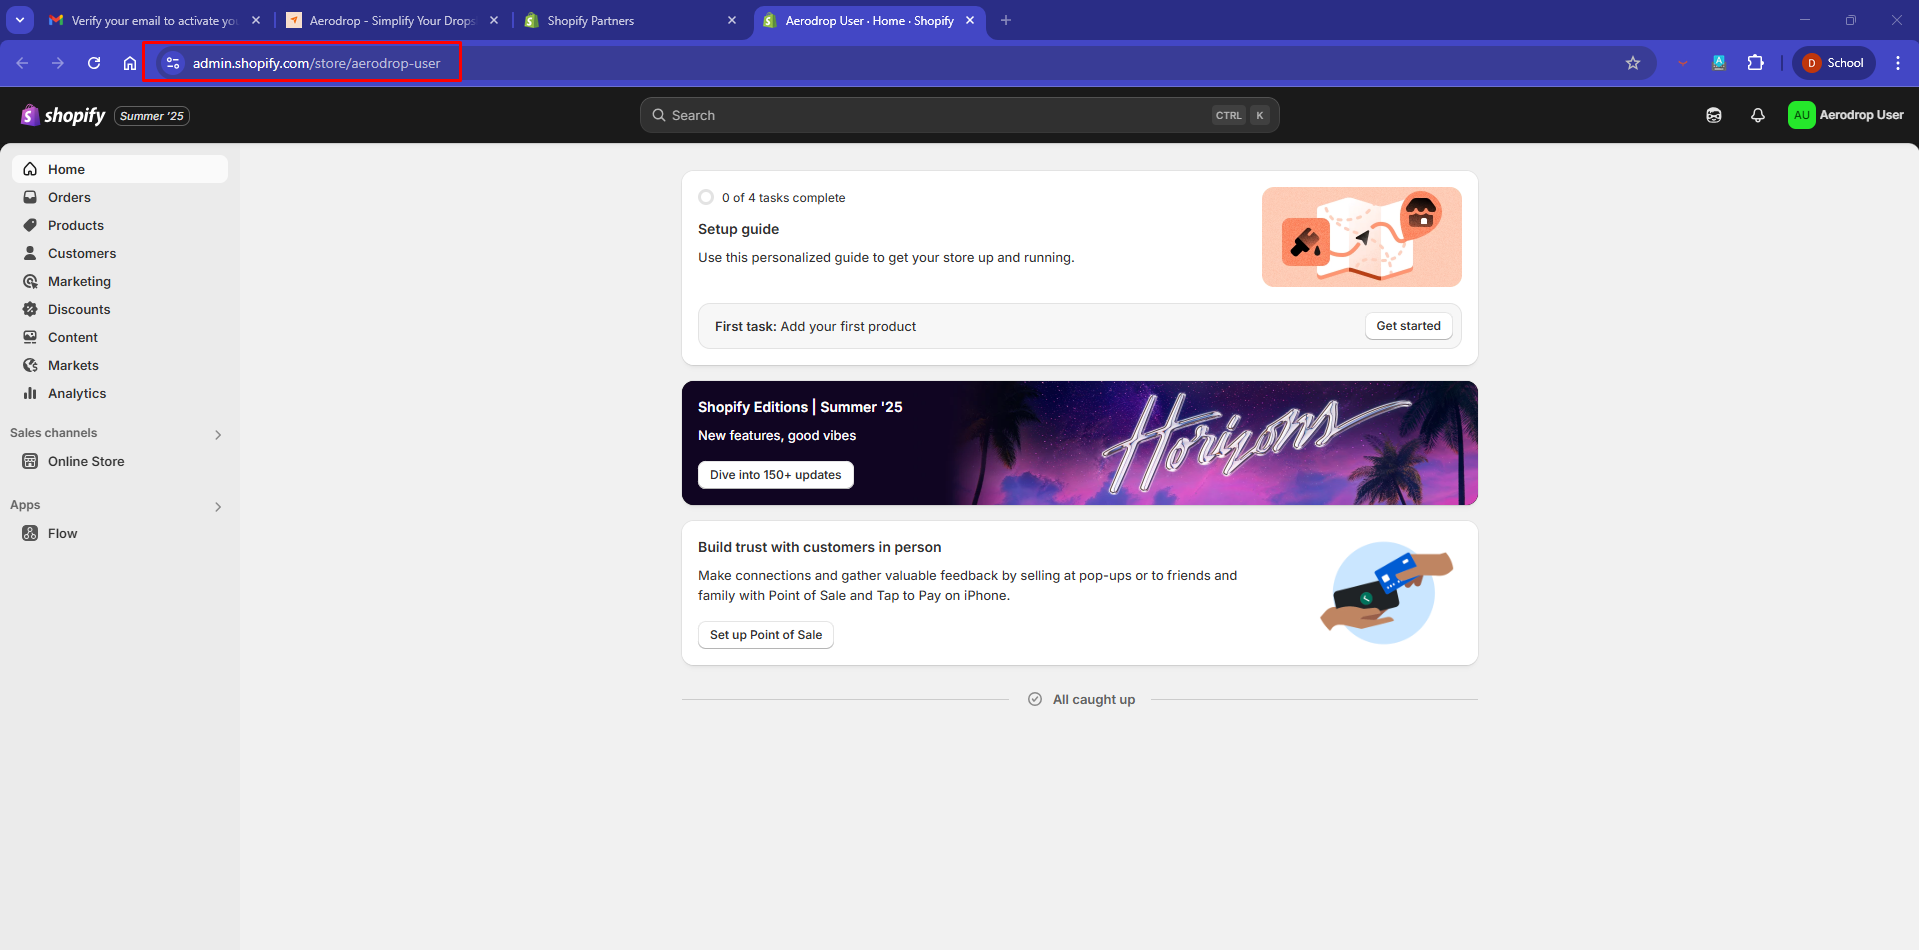Viewport: 1919px width, 950px height.
Task: Open Customers section
Action: [120, 253]
